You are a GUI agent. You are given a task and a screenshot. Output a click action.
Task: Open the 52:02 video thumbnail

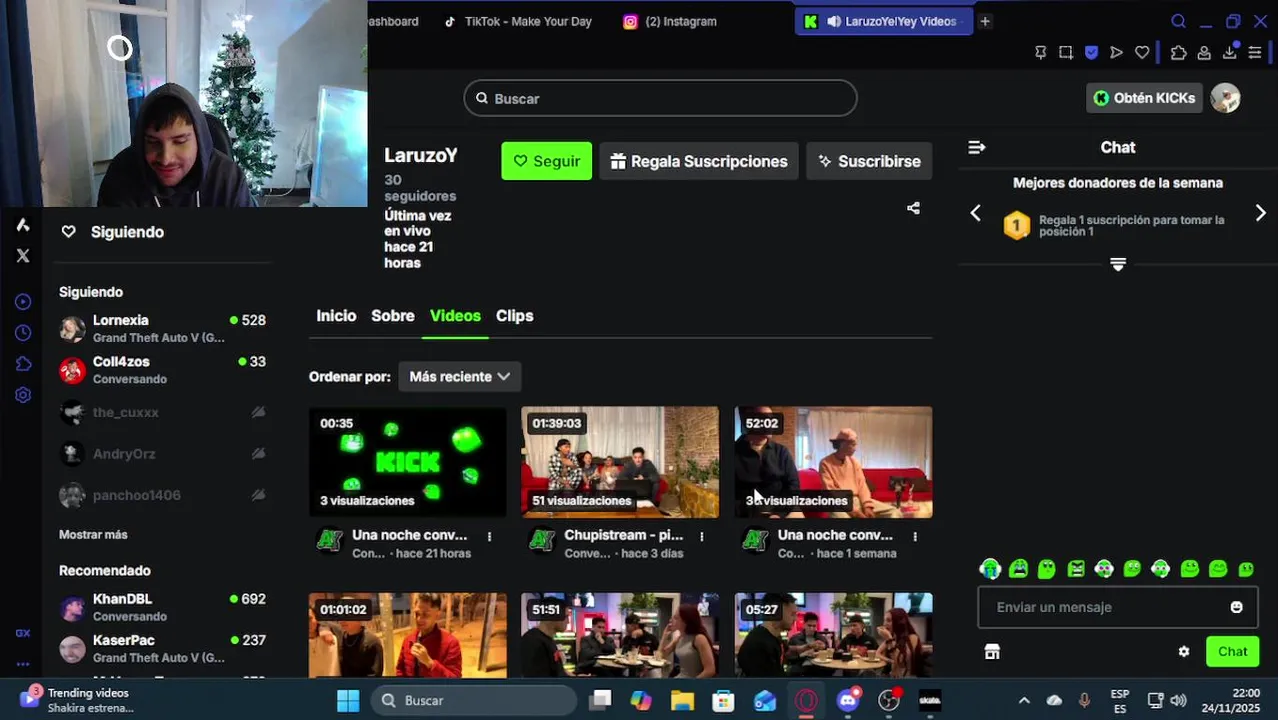[x=833, y=462]
